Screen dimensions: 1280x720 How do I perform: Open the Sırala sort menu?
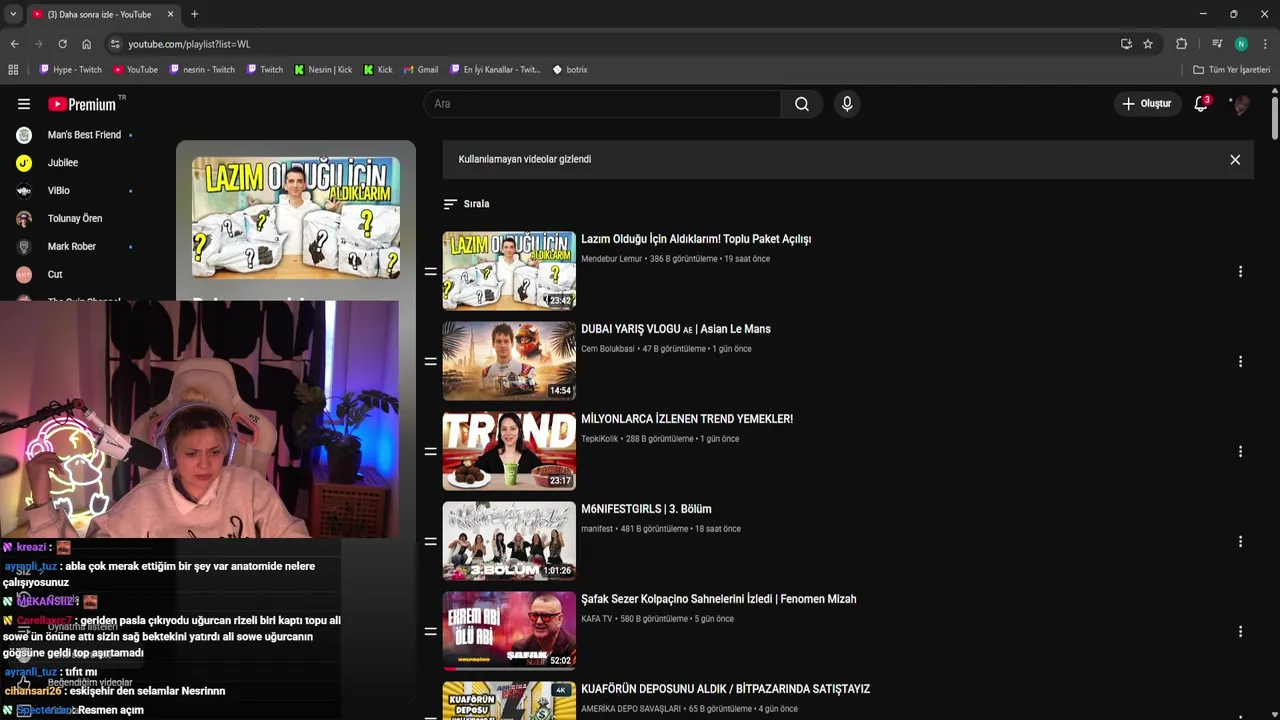pos(466,204)
